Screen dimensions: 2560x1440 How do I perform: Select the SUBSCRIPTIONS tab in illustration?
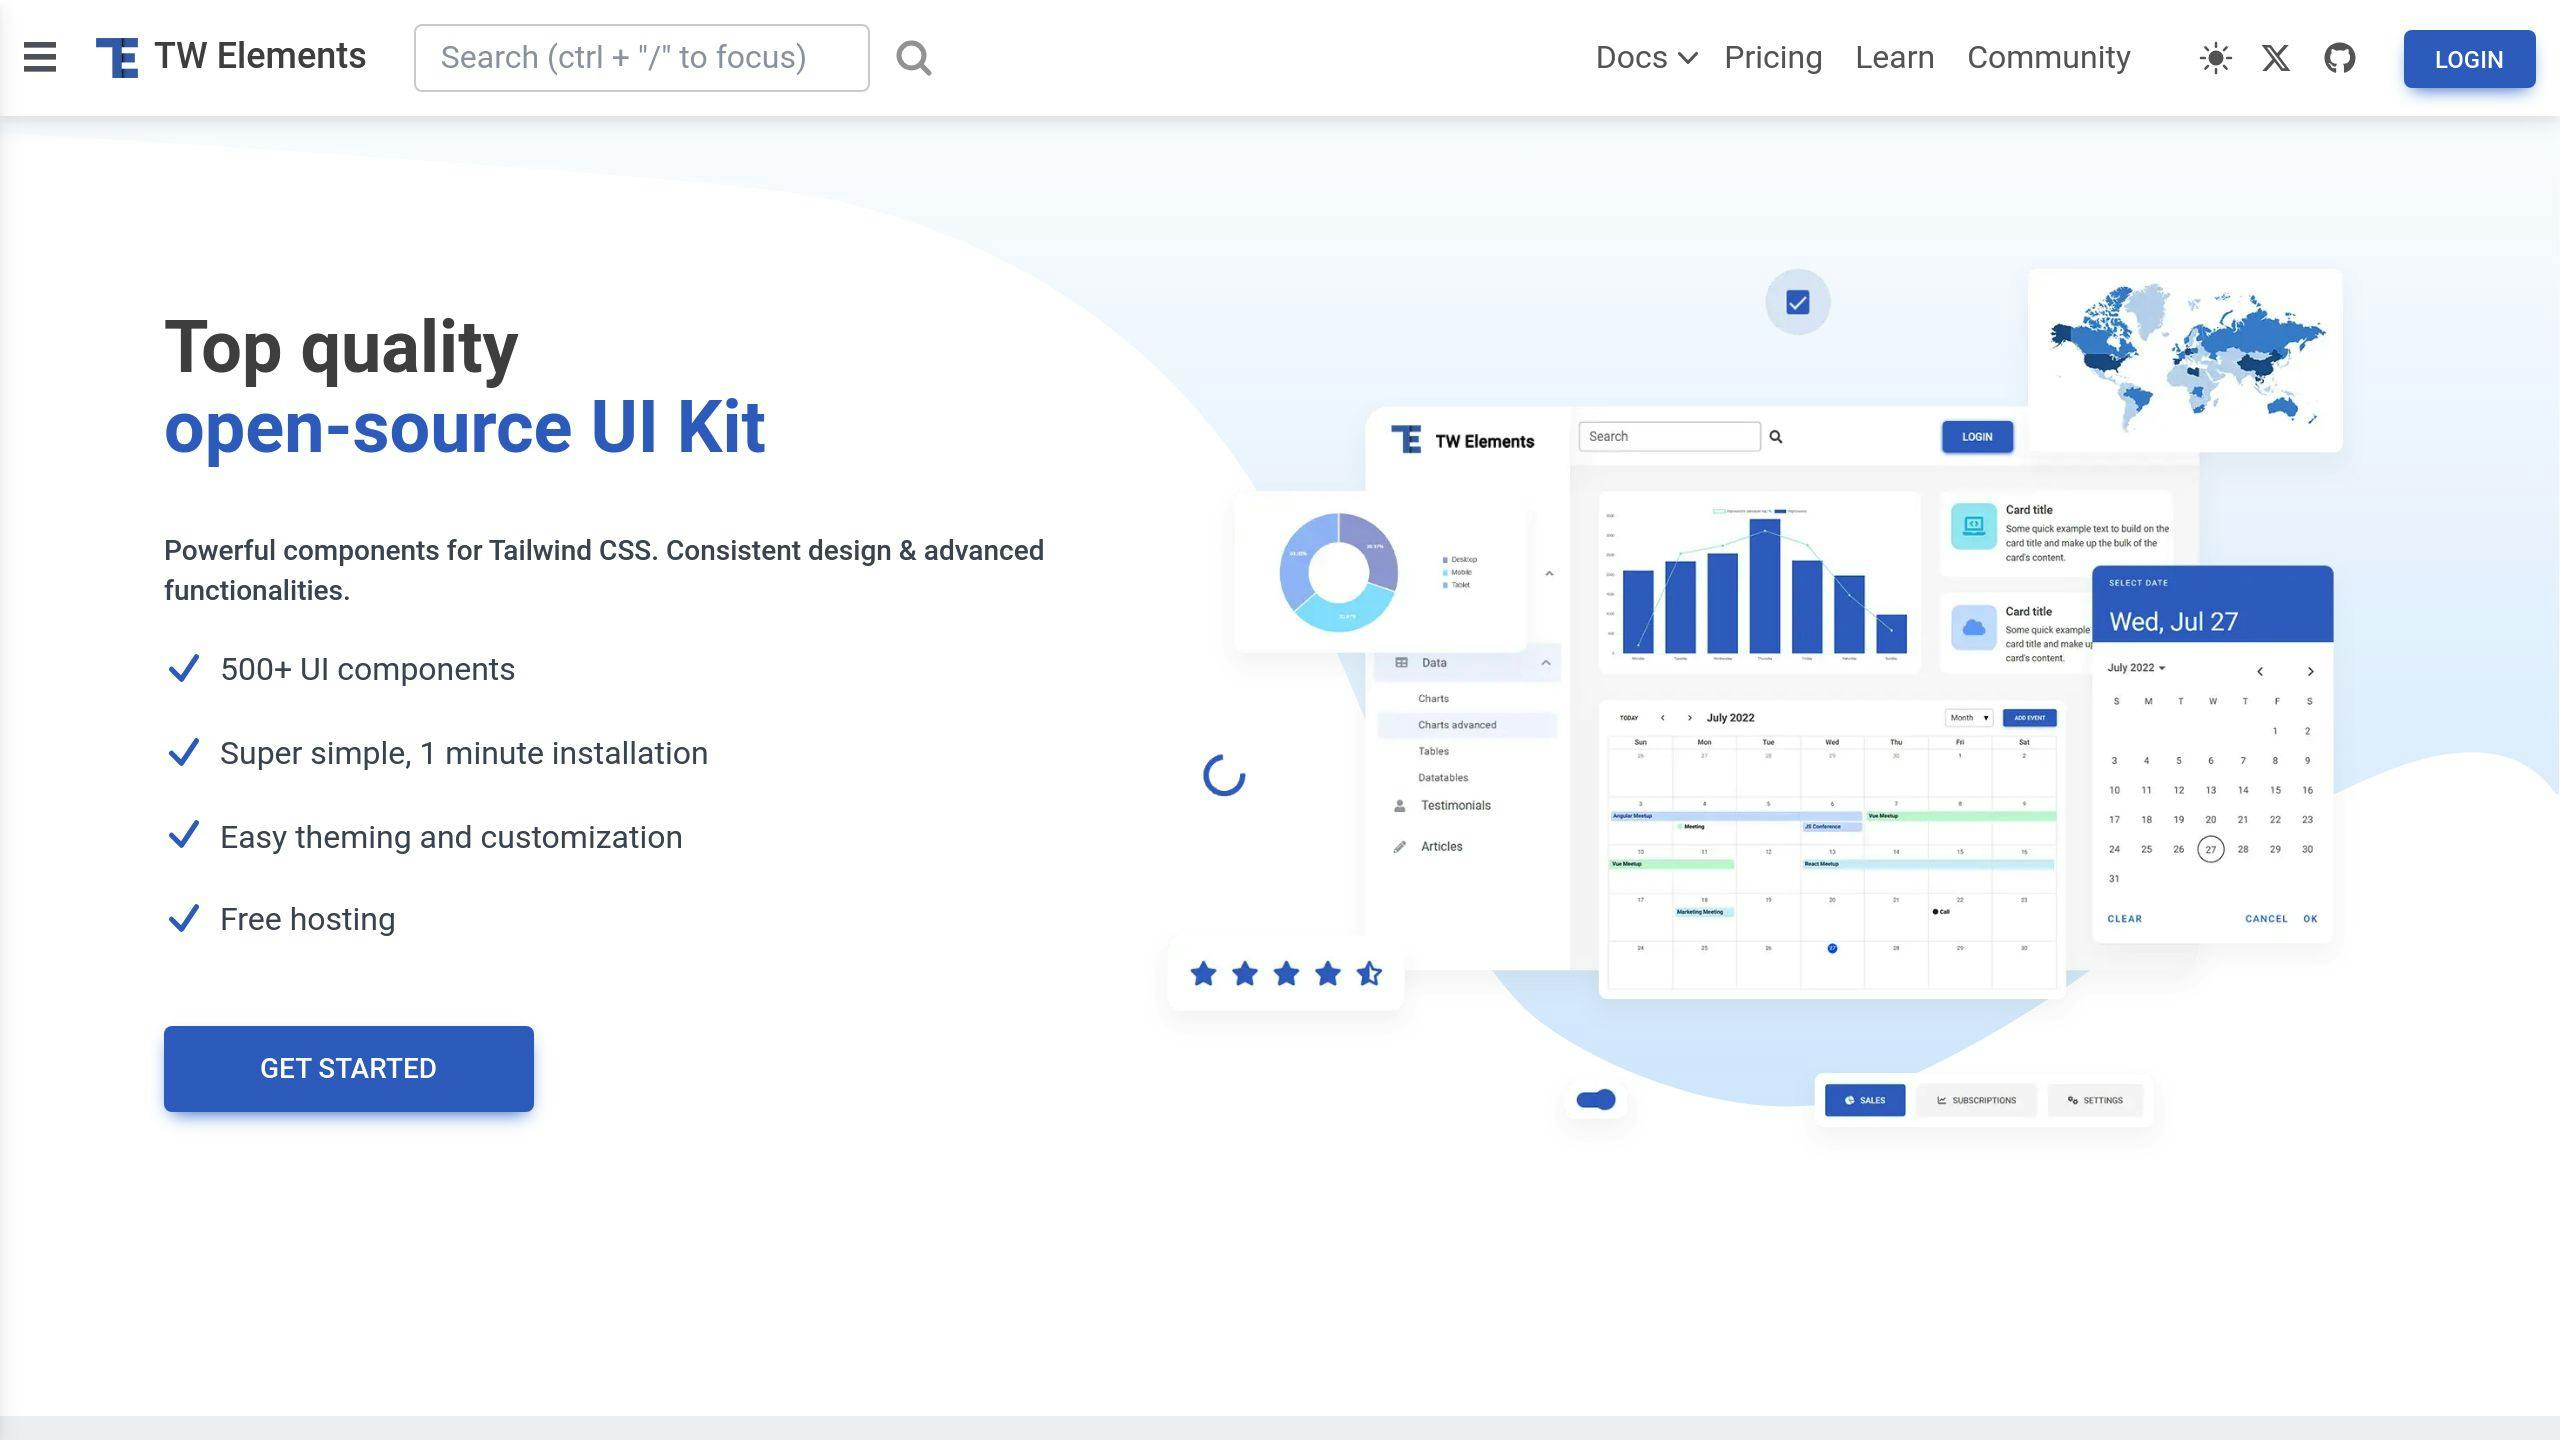click(1976, 1100)
